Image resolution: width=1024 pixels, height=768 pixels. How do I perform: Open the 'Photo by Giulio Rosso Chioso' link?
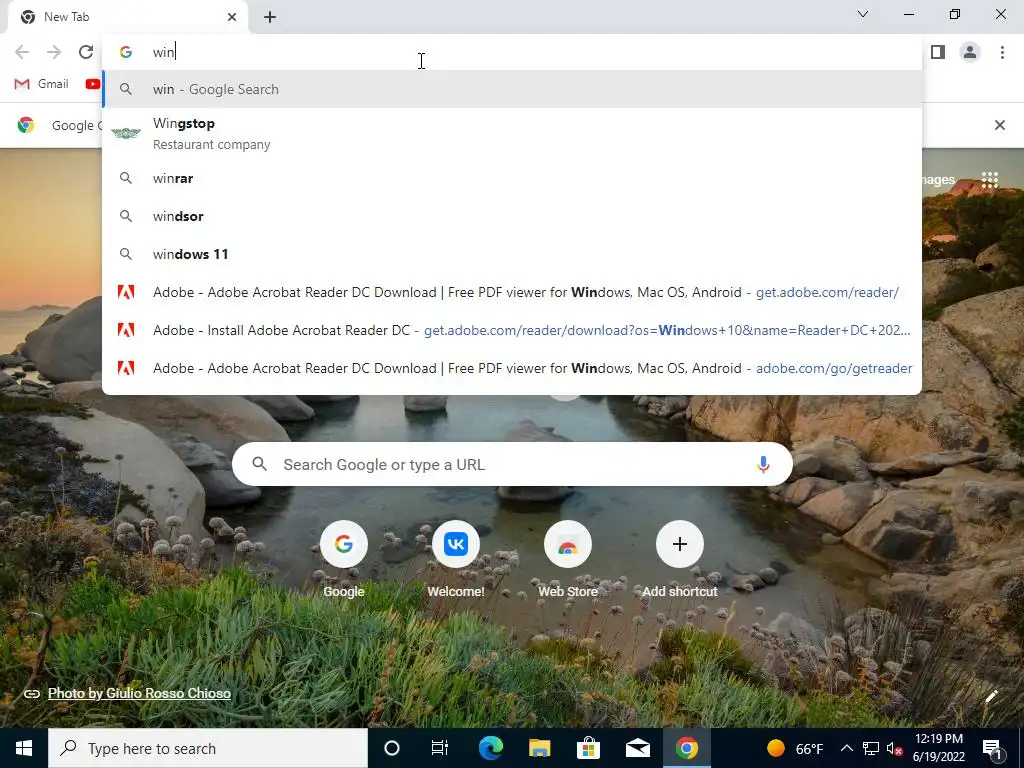pos(139,693)
